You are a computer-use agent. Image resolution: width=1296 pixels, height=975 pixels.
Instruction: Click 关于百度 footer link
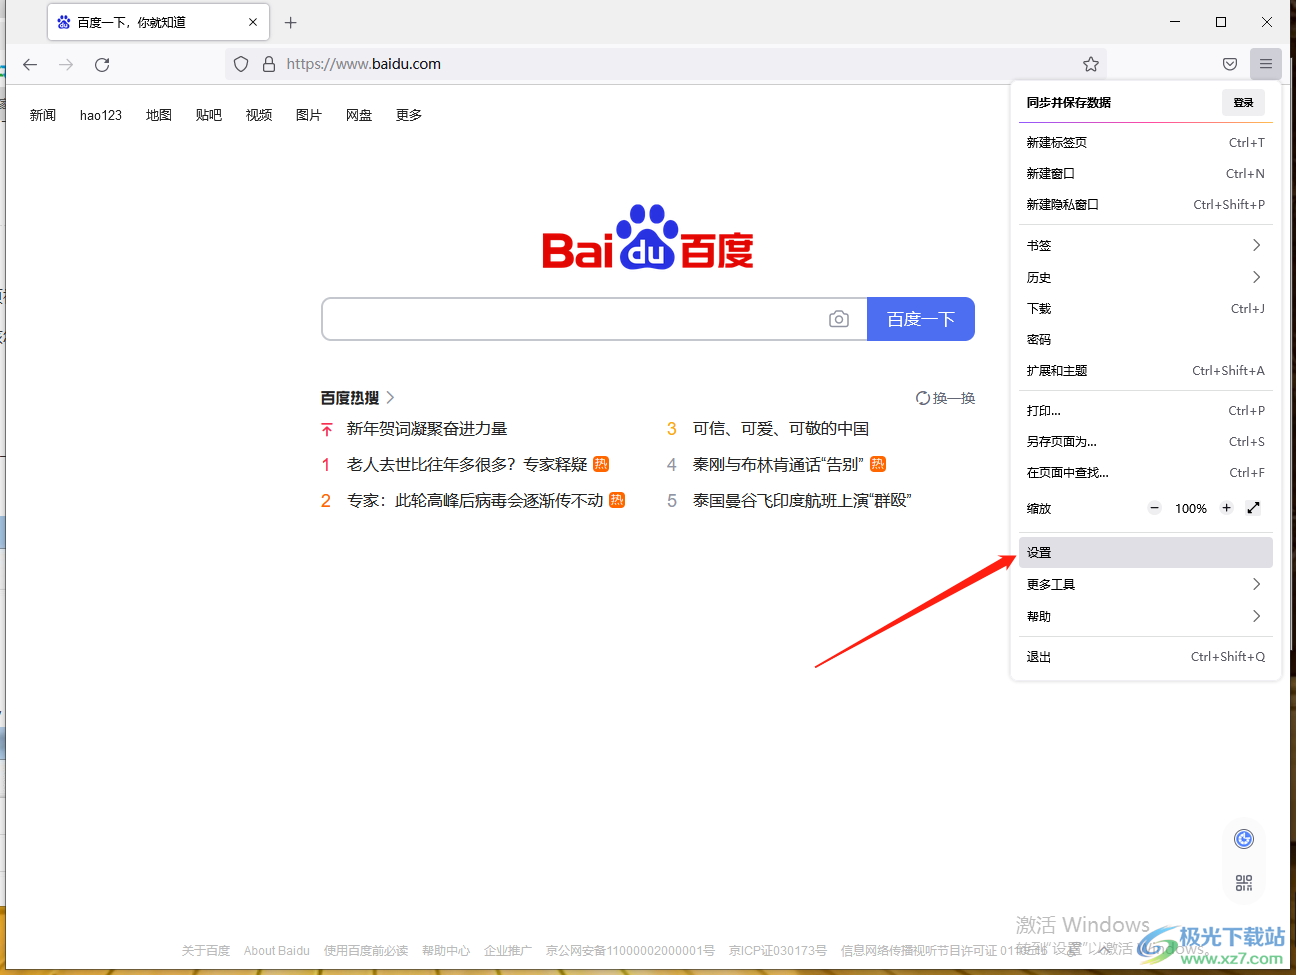[206, 951]
